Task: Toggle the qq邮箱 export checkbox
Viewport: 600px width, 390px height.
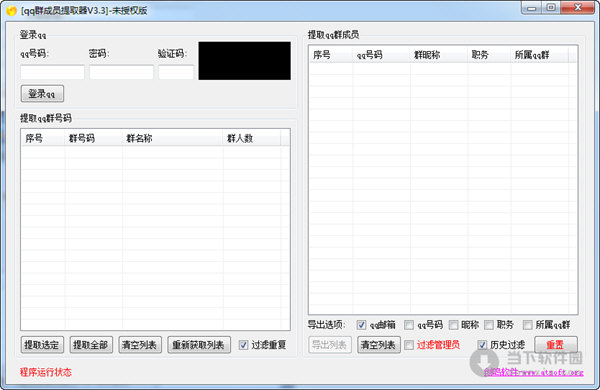Action: 361,325
